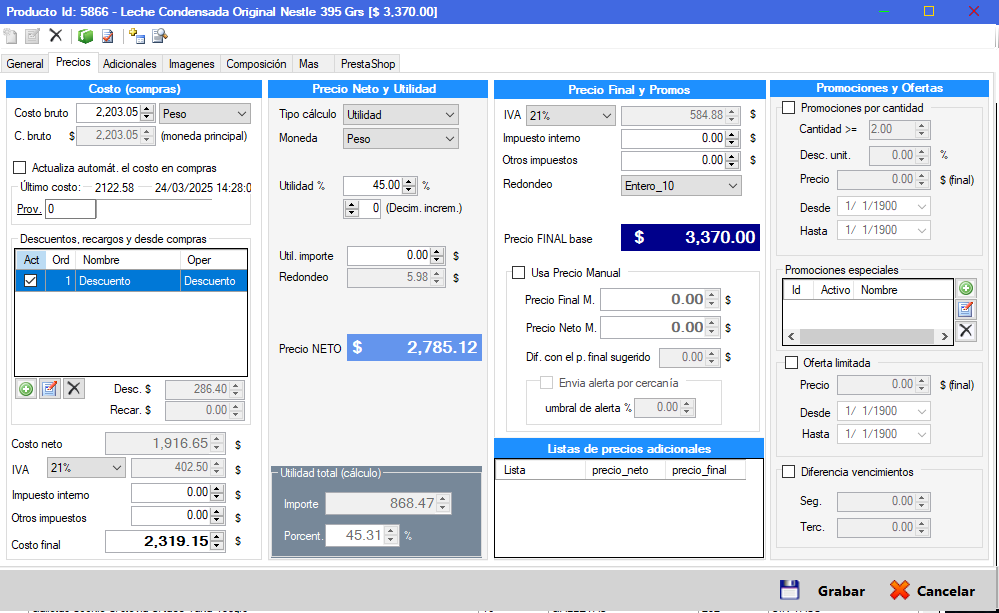The image size is (999, 613).
Task: Uncheck the Descuento row Act checkbox
Action: (x=31, y=280)
